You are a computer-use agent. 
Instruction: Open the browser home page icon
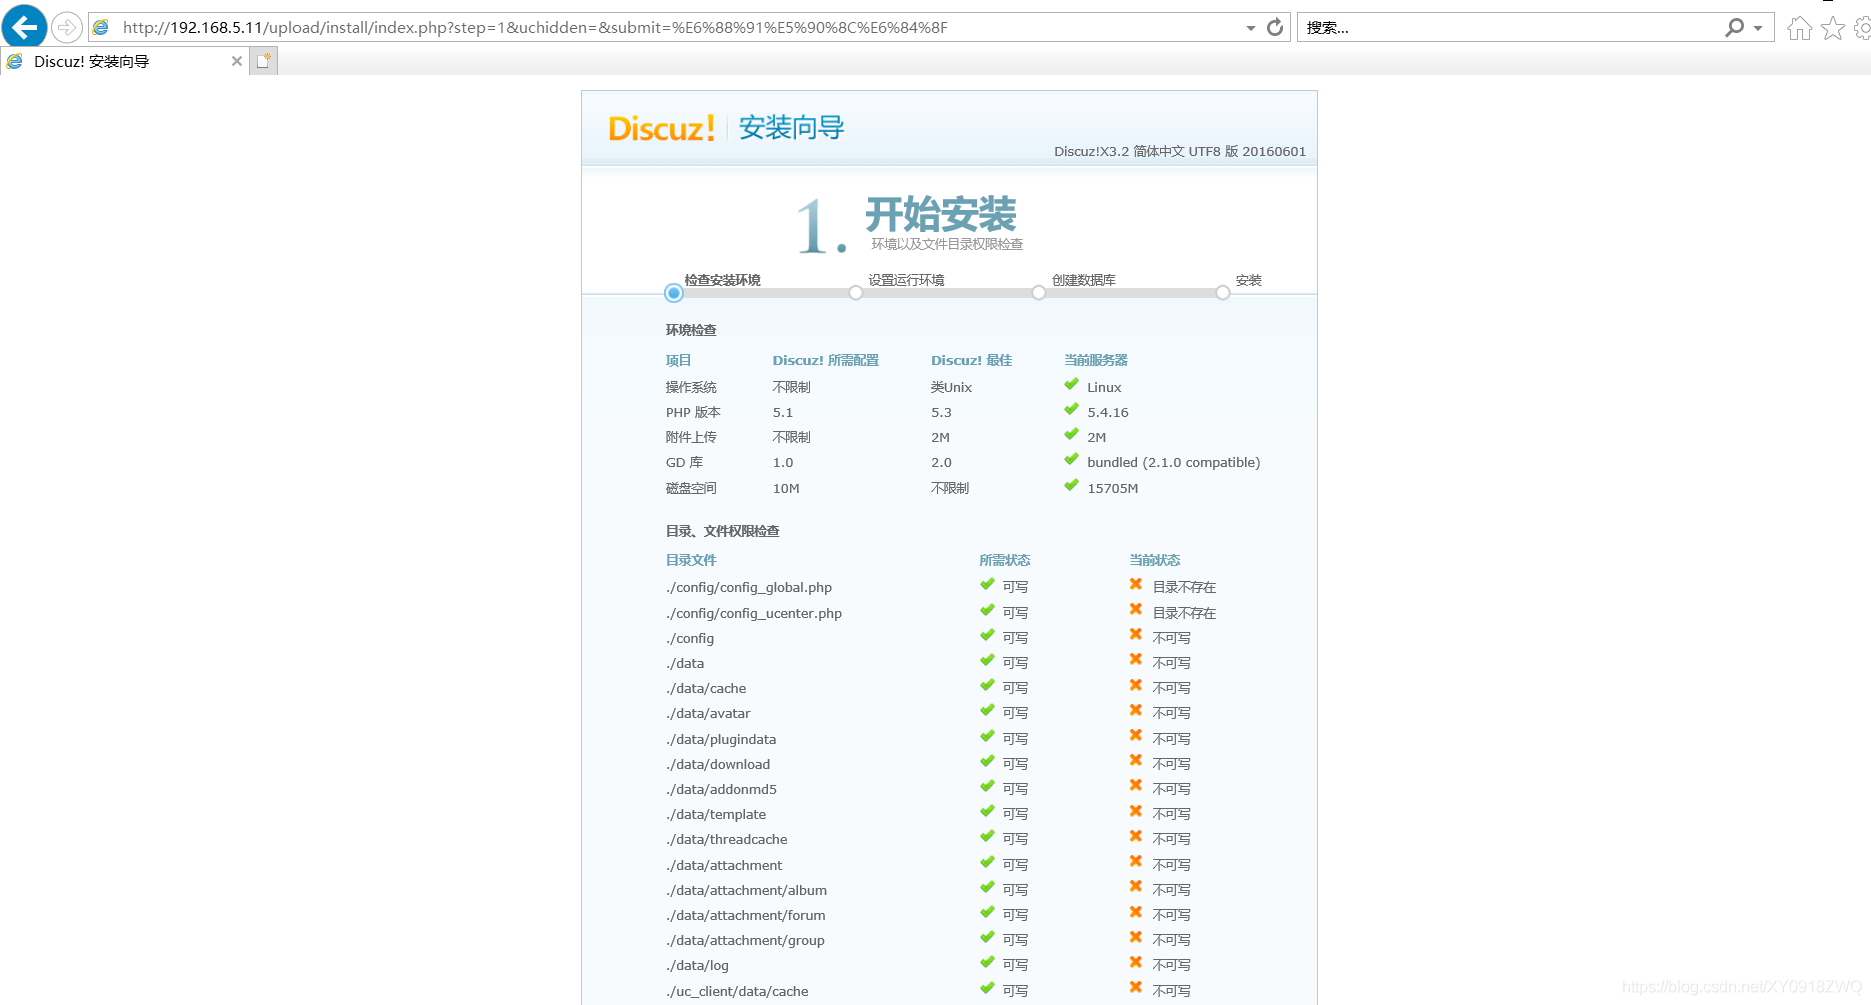(x=1800, y=28)
